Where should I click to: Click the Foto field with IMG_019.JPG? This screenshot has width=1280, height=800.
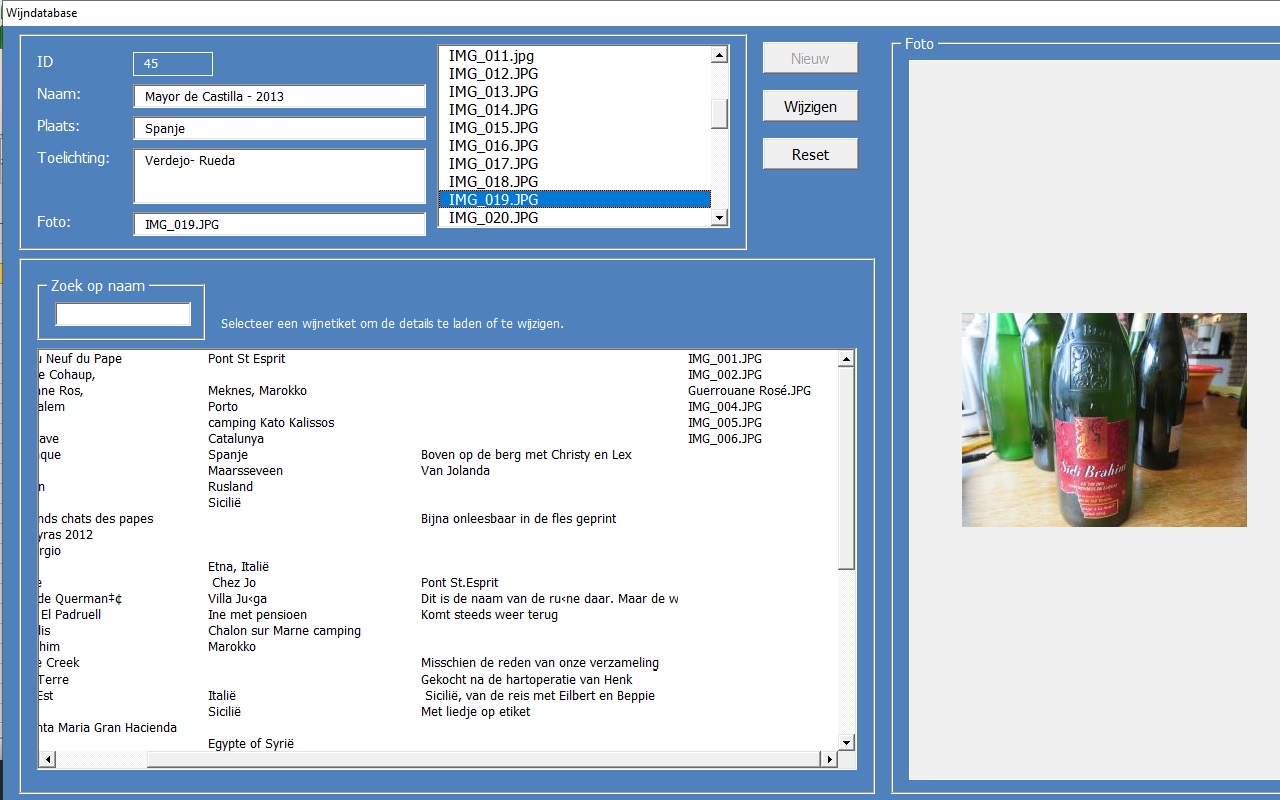pos(280,224)
